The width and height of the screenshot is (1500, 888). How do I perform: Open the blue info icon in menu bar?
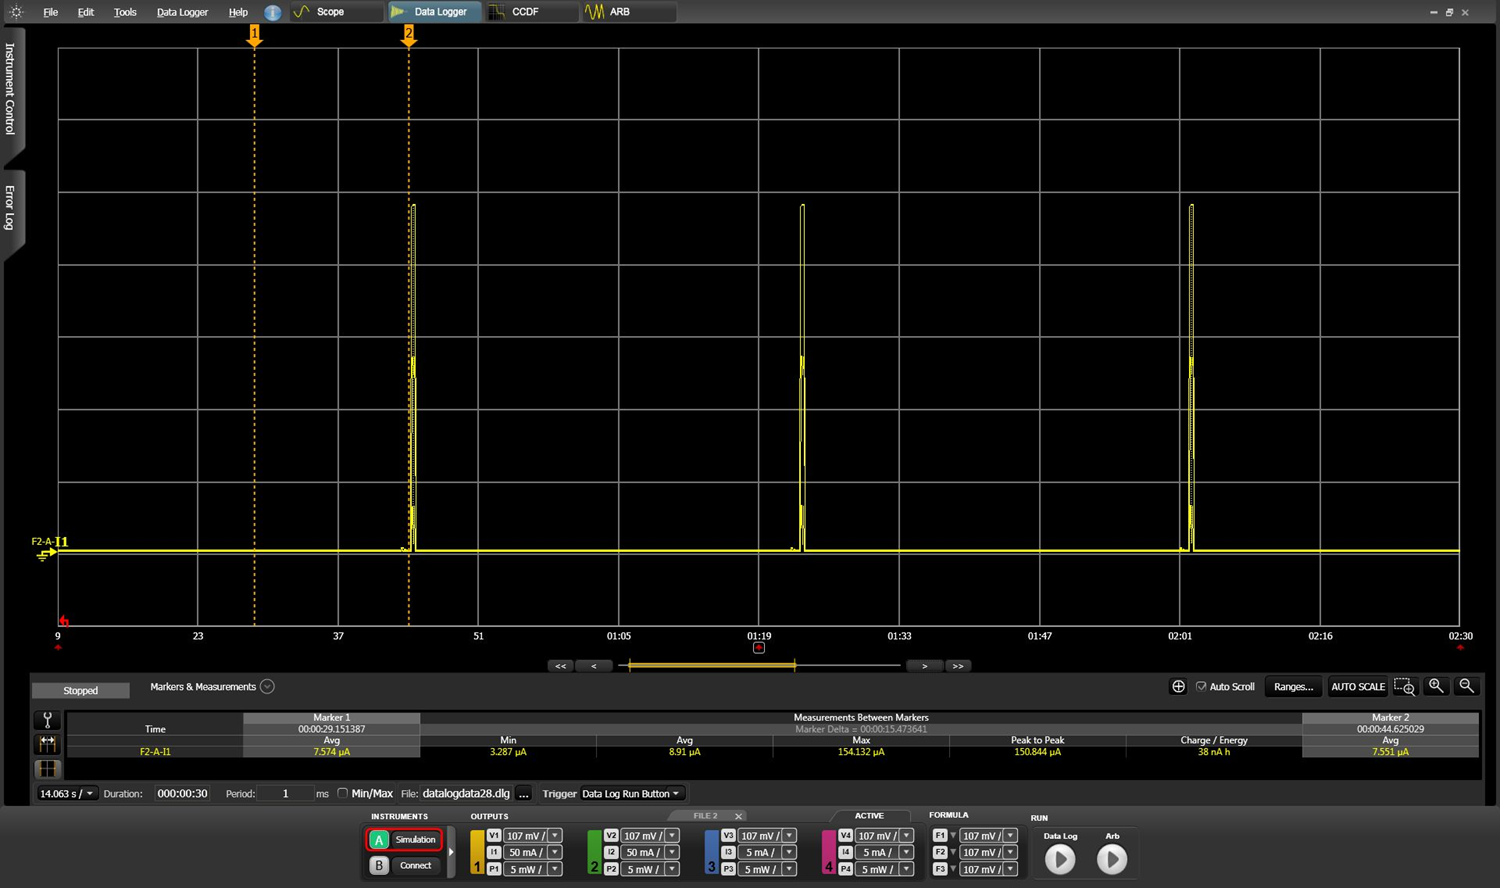(272, 12)
